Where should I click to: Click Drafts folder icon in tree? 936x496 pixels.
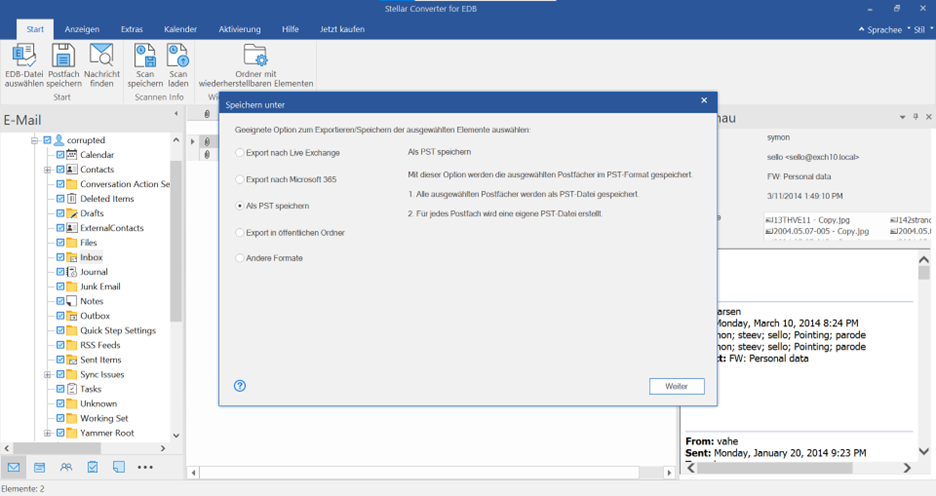point(72,213)
